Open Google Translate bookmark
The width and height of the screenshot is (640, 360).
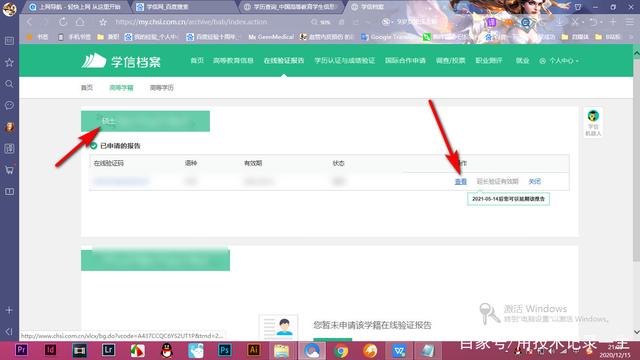coord(389,37)
